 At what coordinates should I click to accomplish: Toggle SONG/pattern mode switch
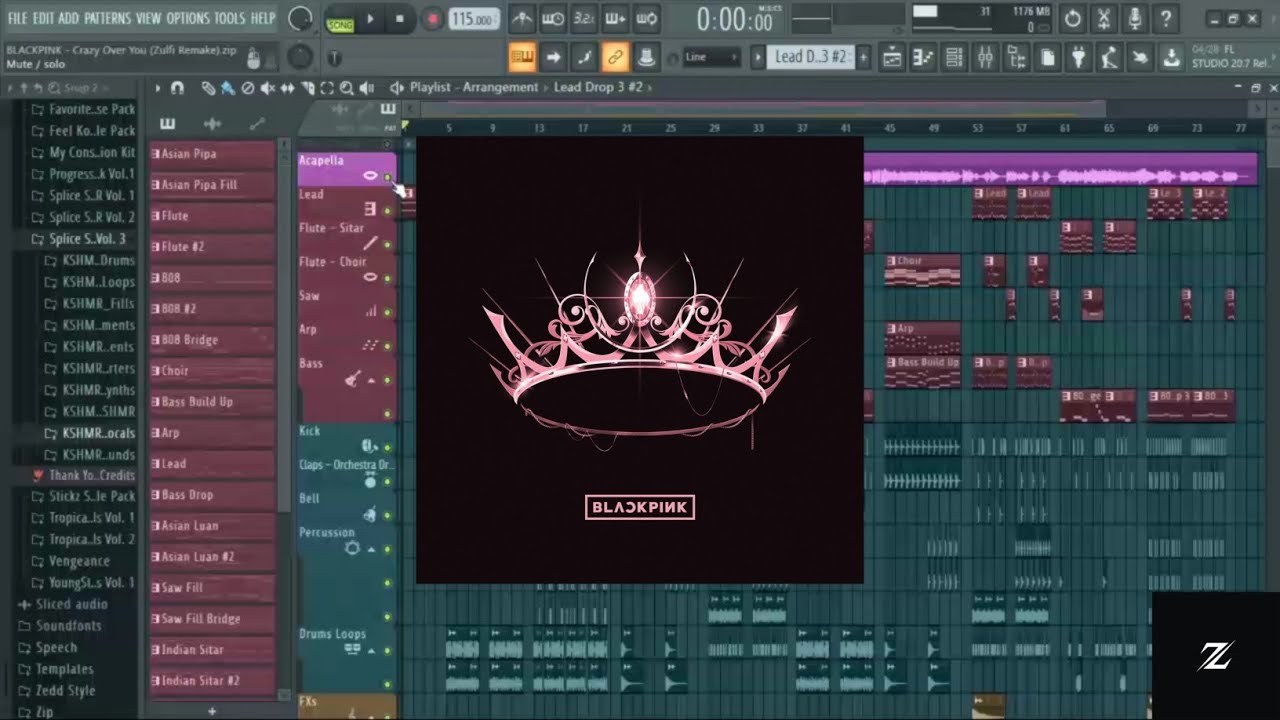click(339, 23)
